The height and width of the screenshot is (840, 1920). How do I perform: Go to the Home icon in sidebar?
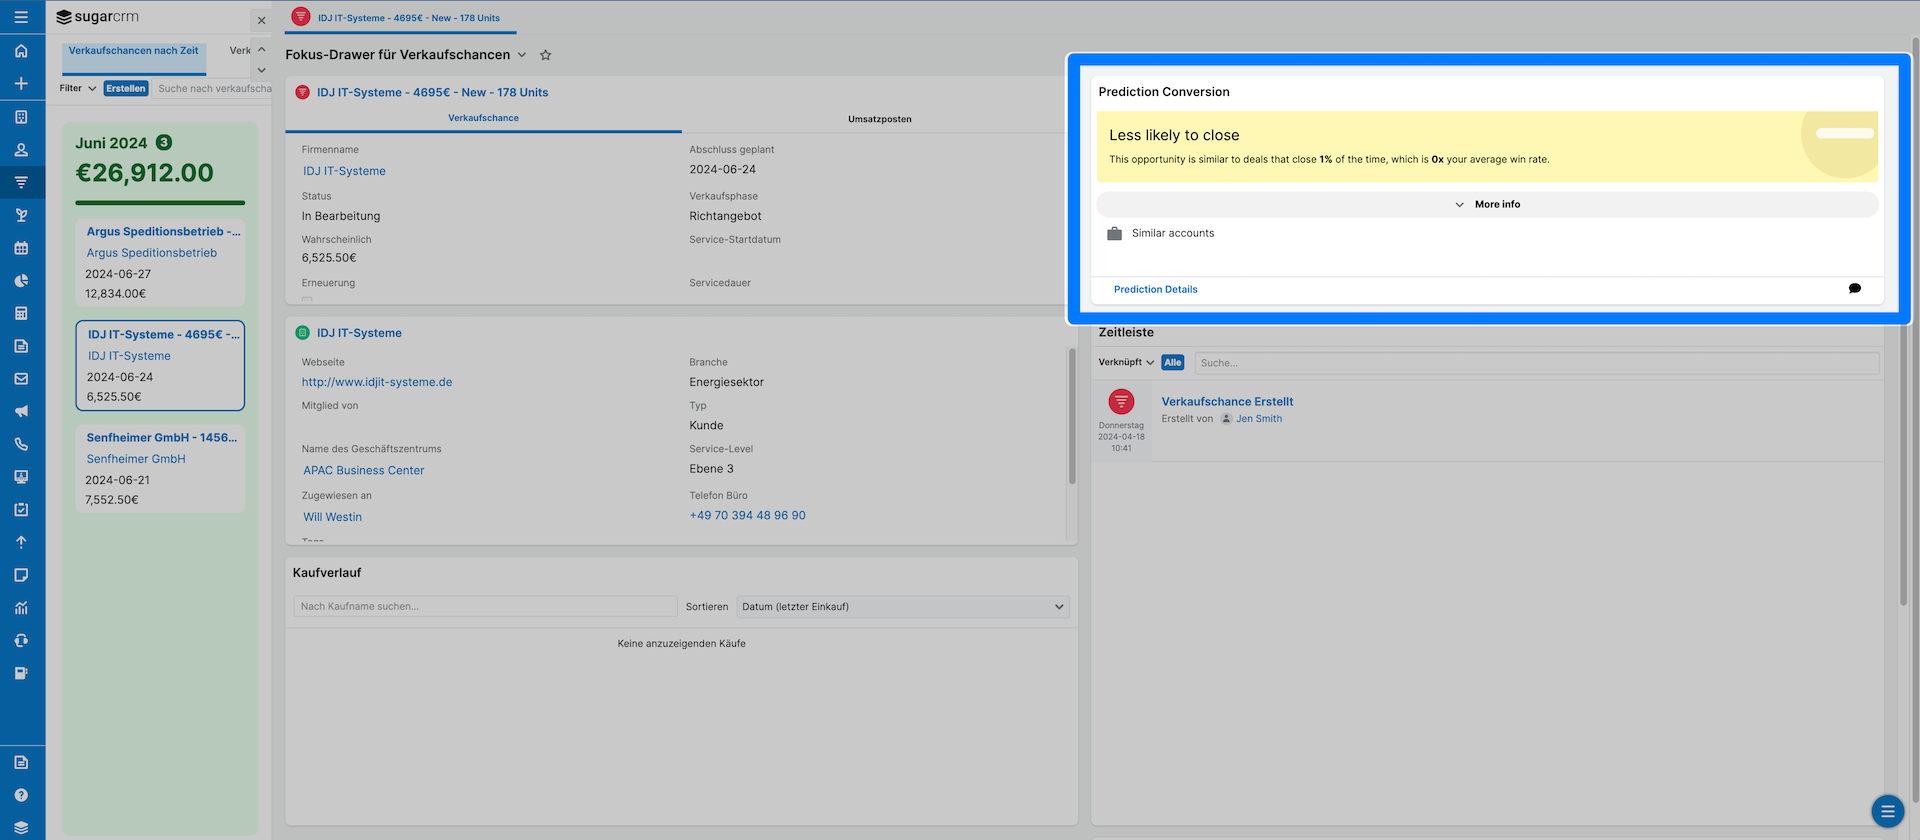click(x=21, y=51)
